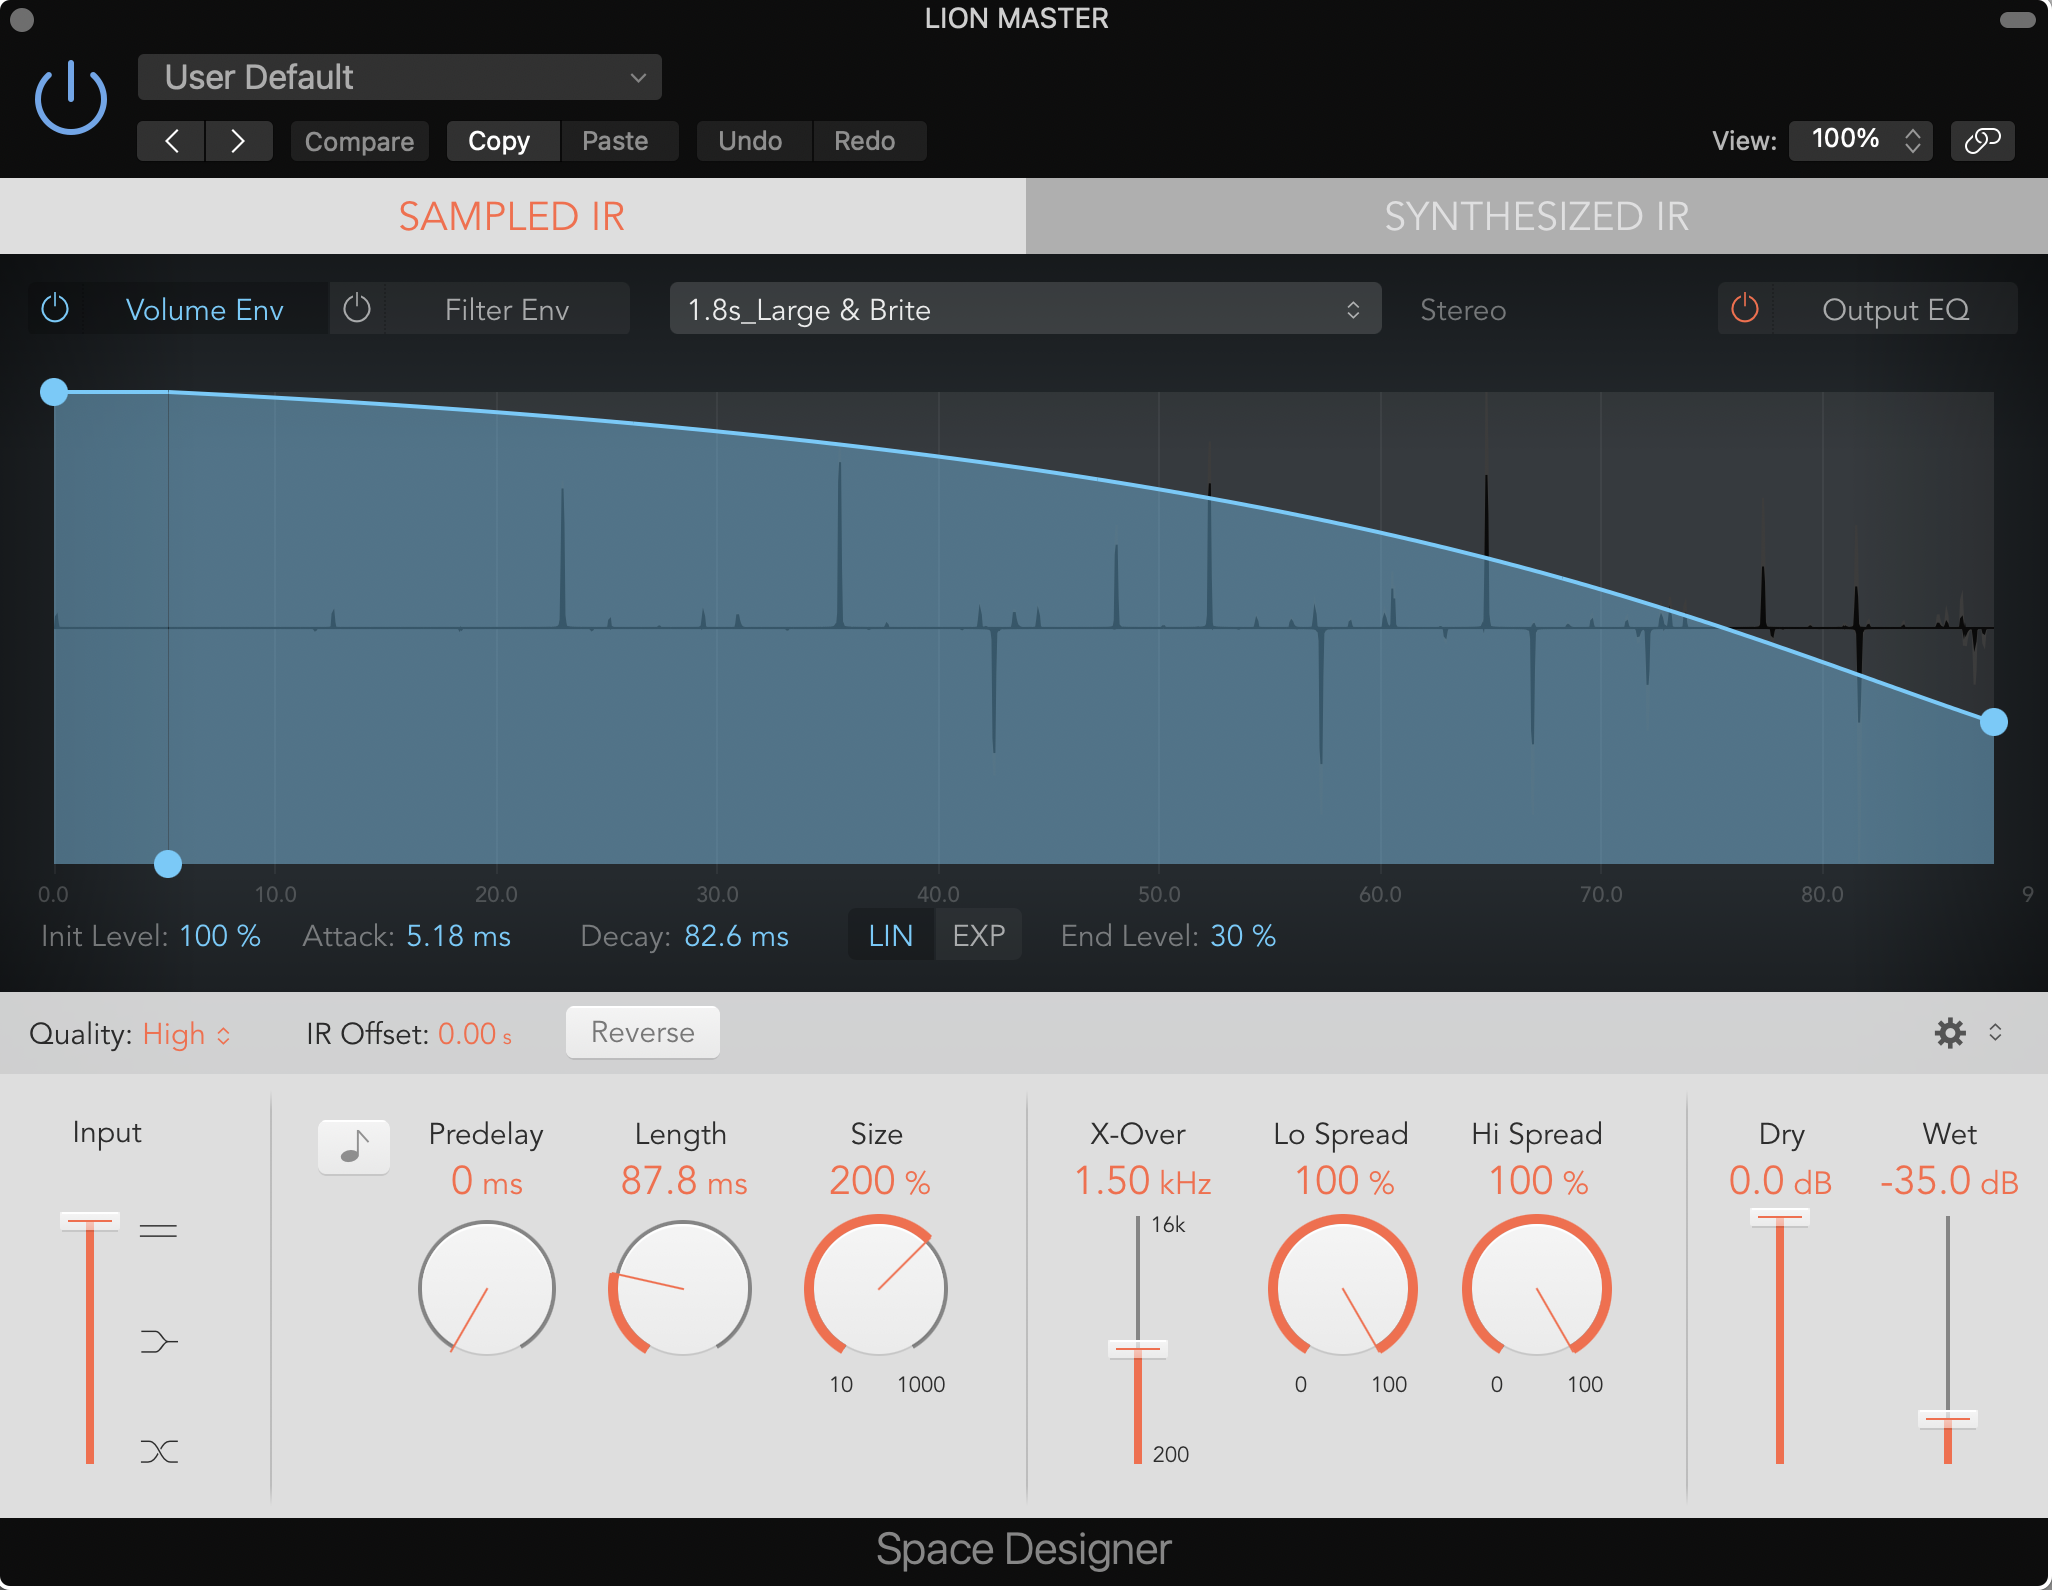Switch to the Synthesized IR tab
This screenshot has width=2052, height=1590.
tap(1536, 216)
